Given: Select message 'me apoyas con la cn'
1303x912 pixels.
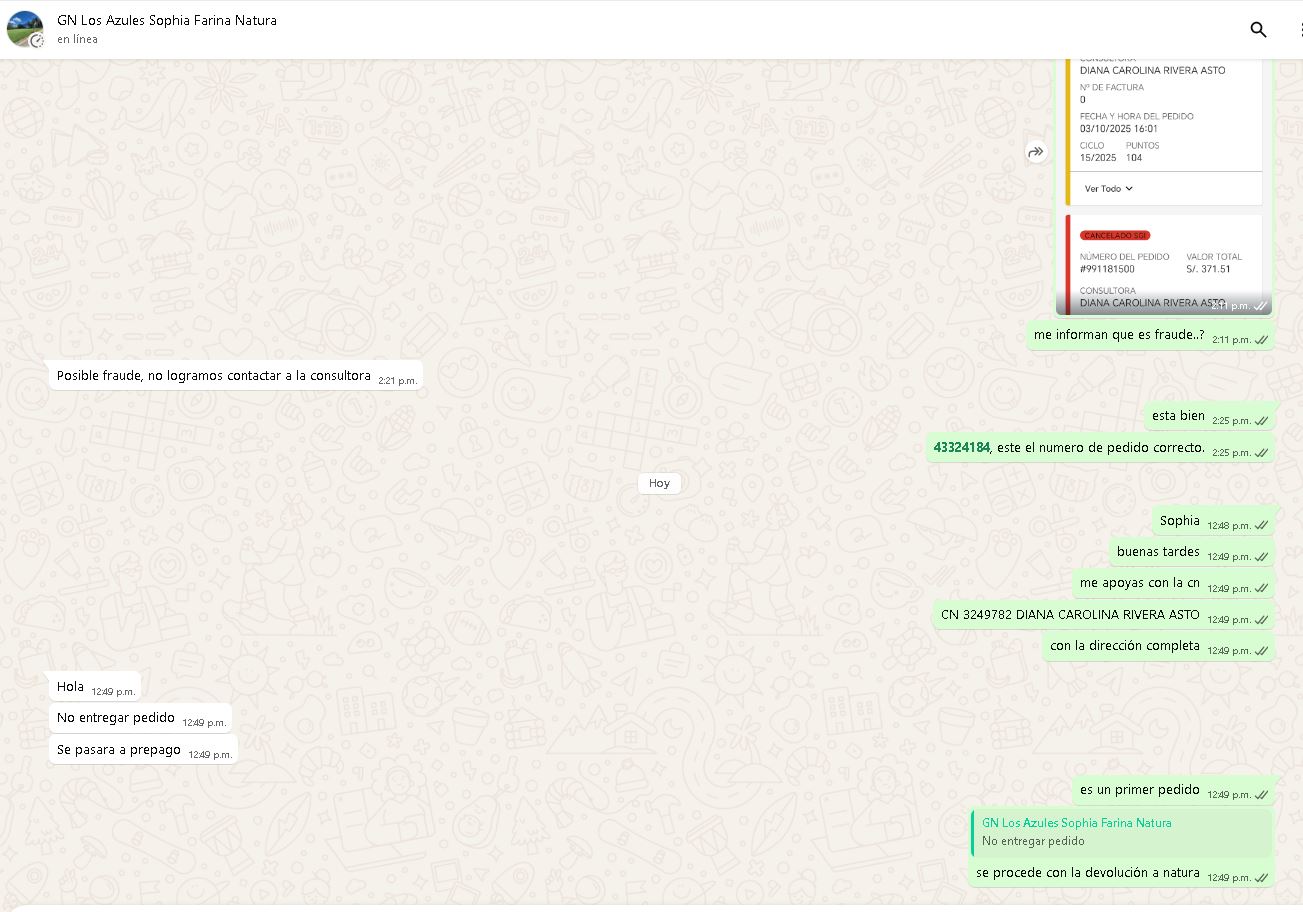Looking at the screenshot, I should (x=1174, y=583).
